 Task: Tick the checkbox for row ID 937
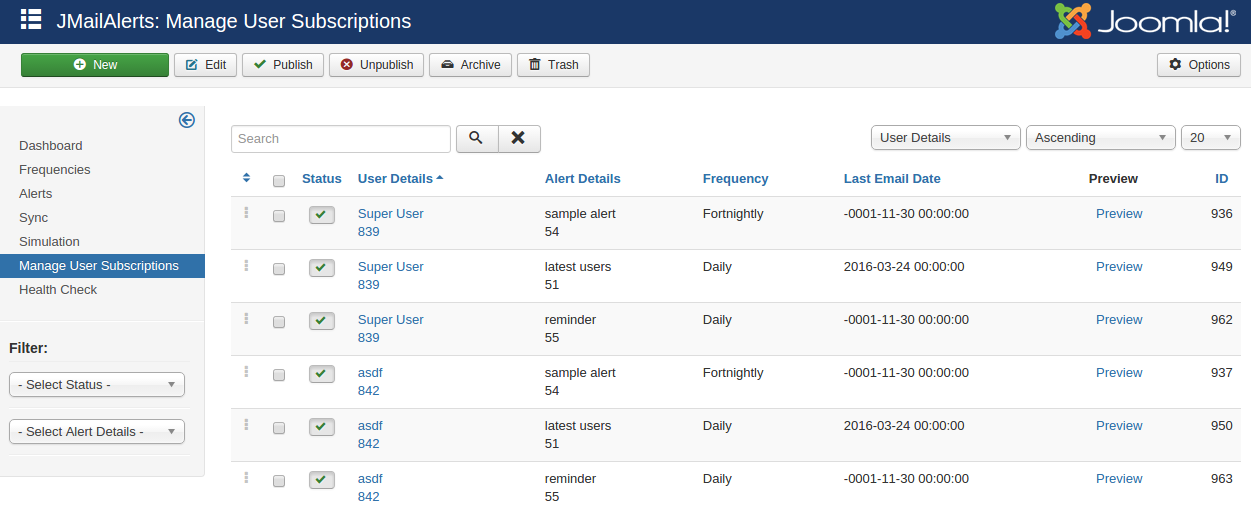pyautogui.click(x=279, y=375)
